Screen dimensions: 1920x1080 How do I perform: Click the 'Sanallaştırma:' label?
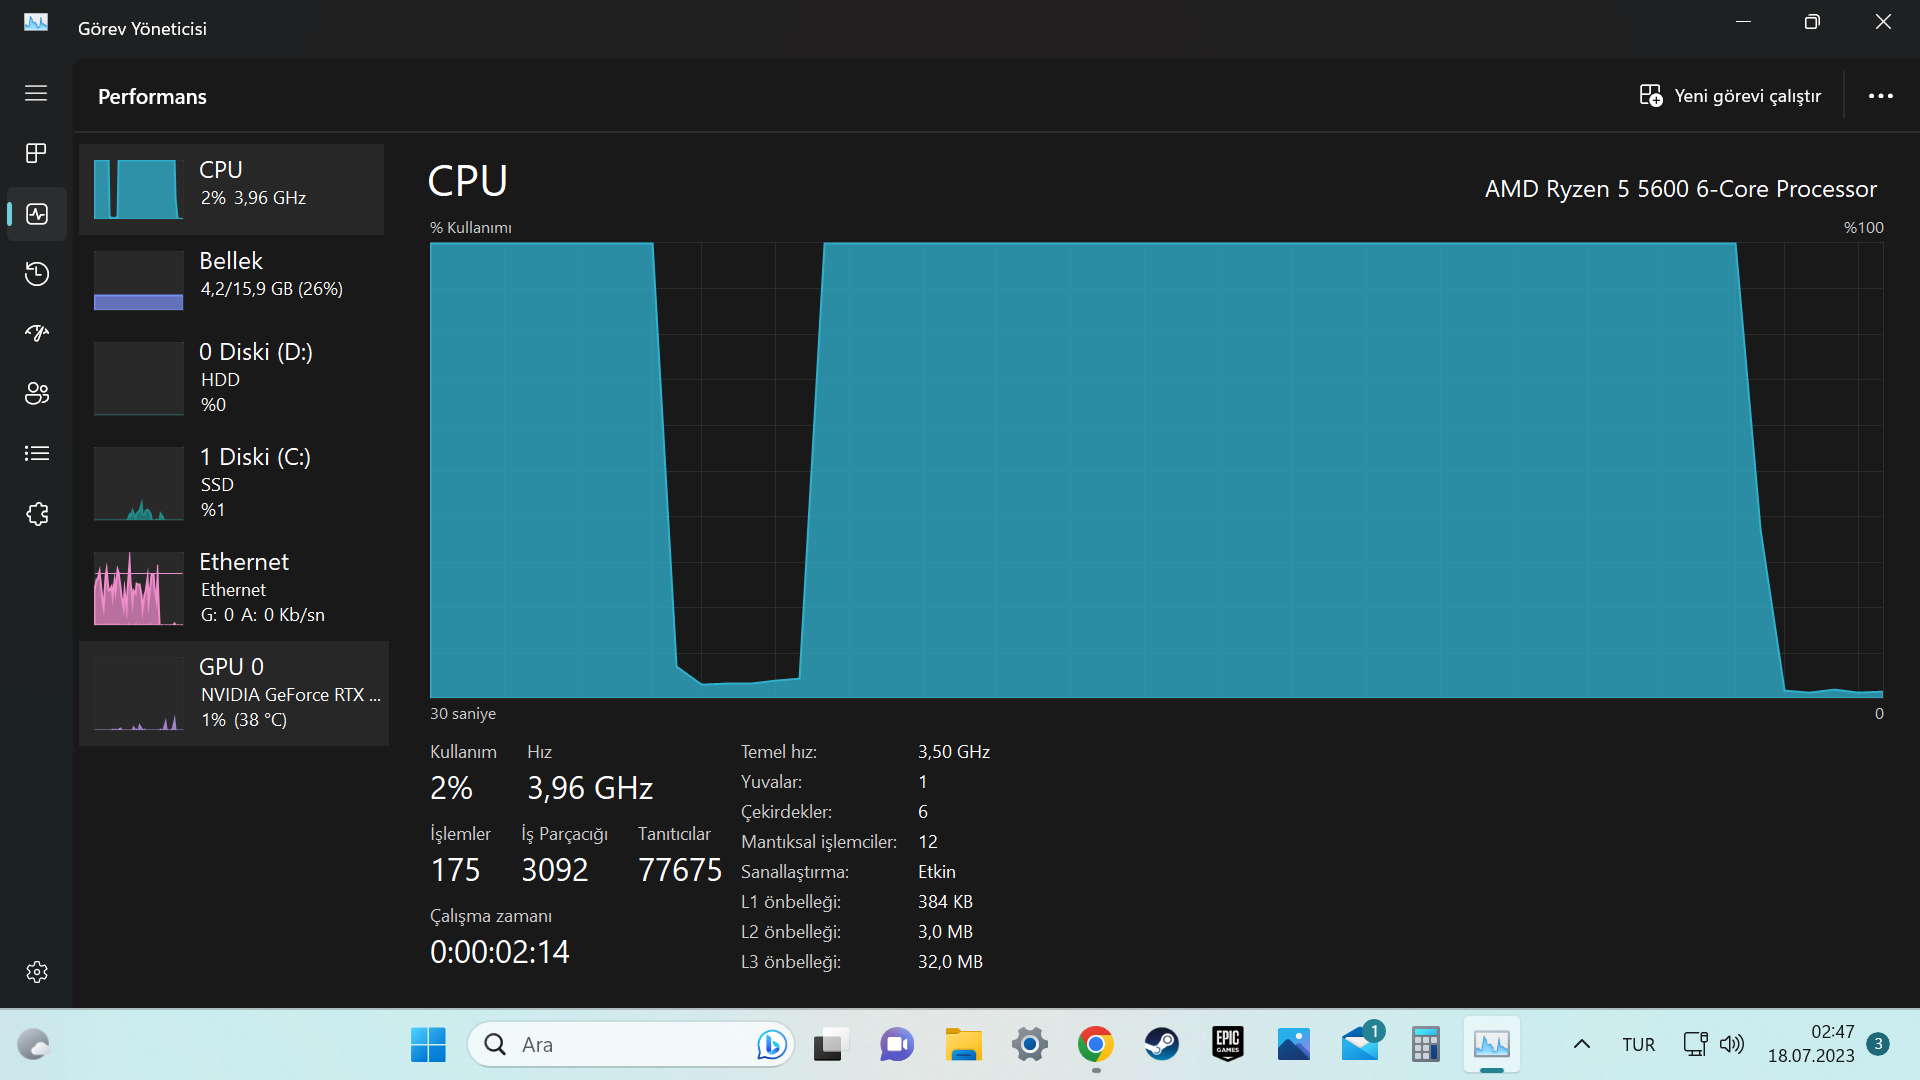point(795,872)
